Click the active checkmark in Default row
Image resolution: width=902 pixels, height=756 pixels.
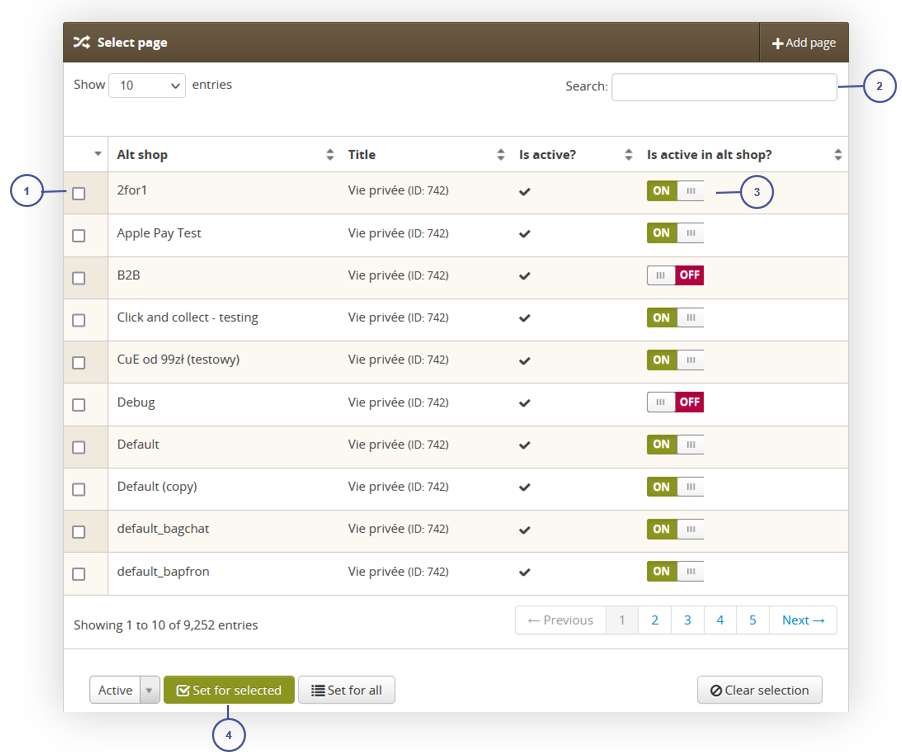525,445
